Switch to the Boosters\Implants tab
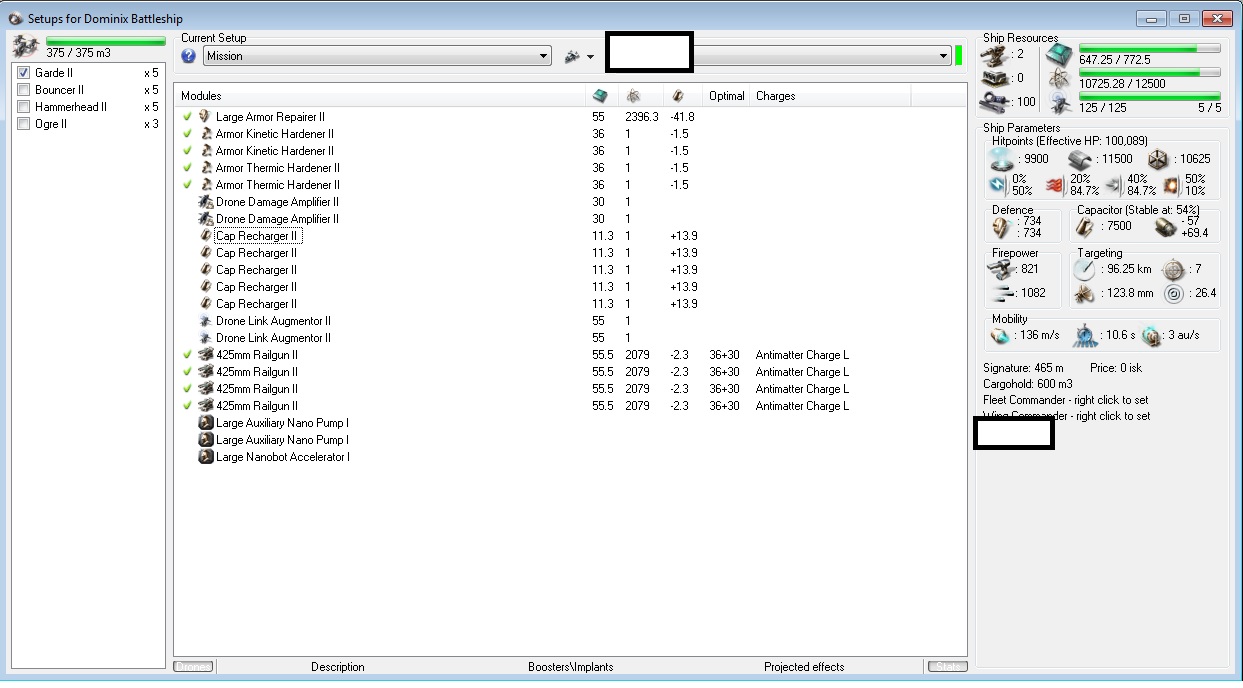This screenshot has height=688, width=1243. coord(571,667)
